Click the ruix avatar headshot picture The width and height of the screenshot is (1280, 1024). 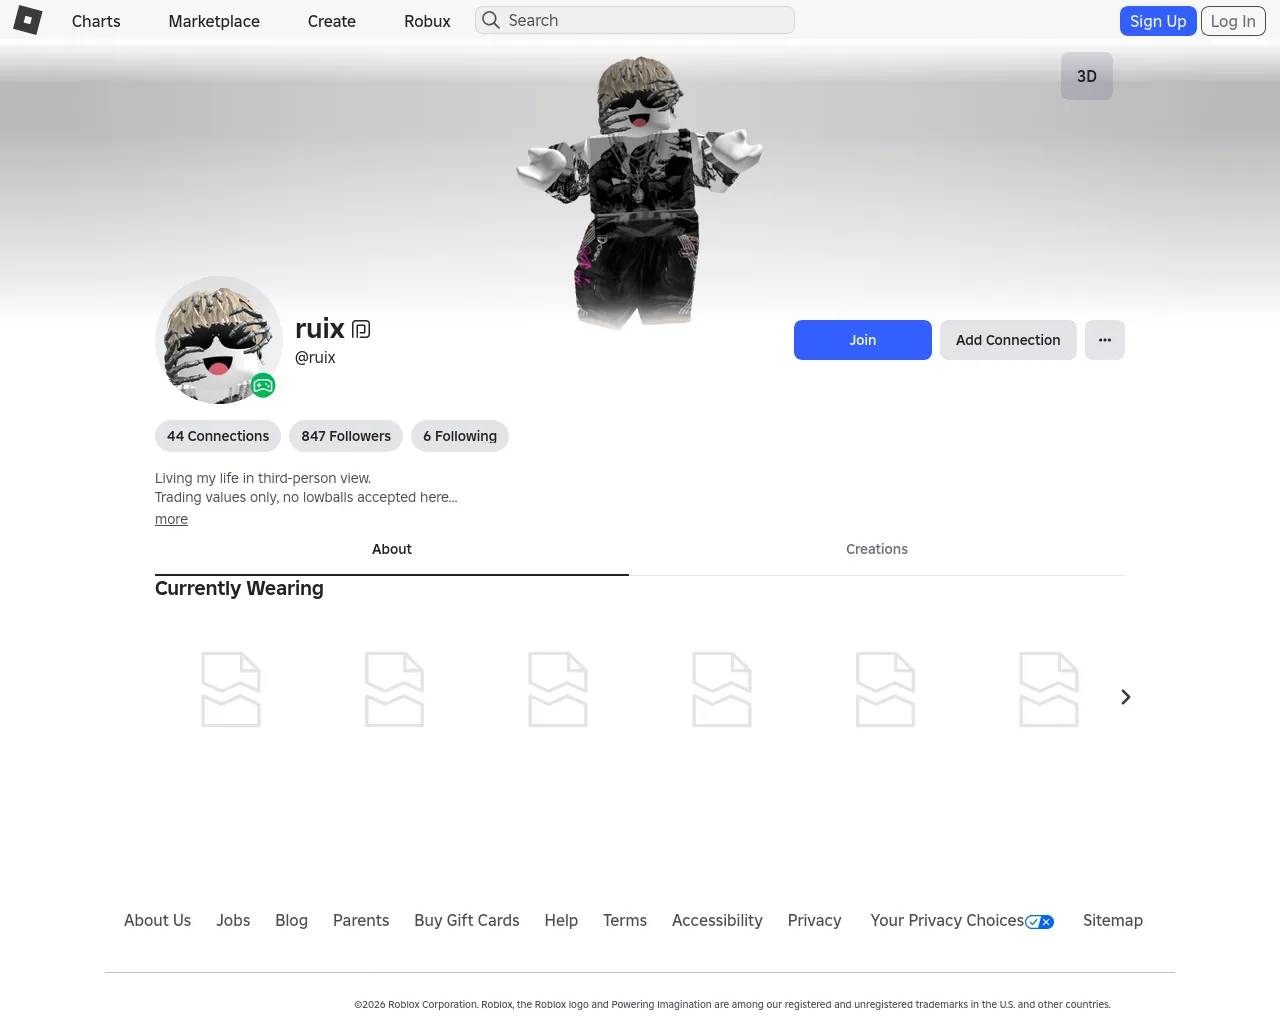pos(219,340)
